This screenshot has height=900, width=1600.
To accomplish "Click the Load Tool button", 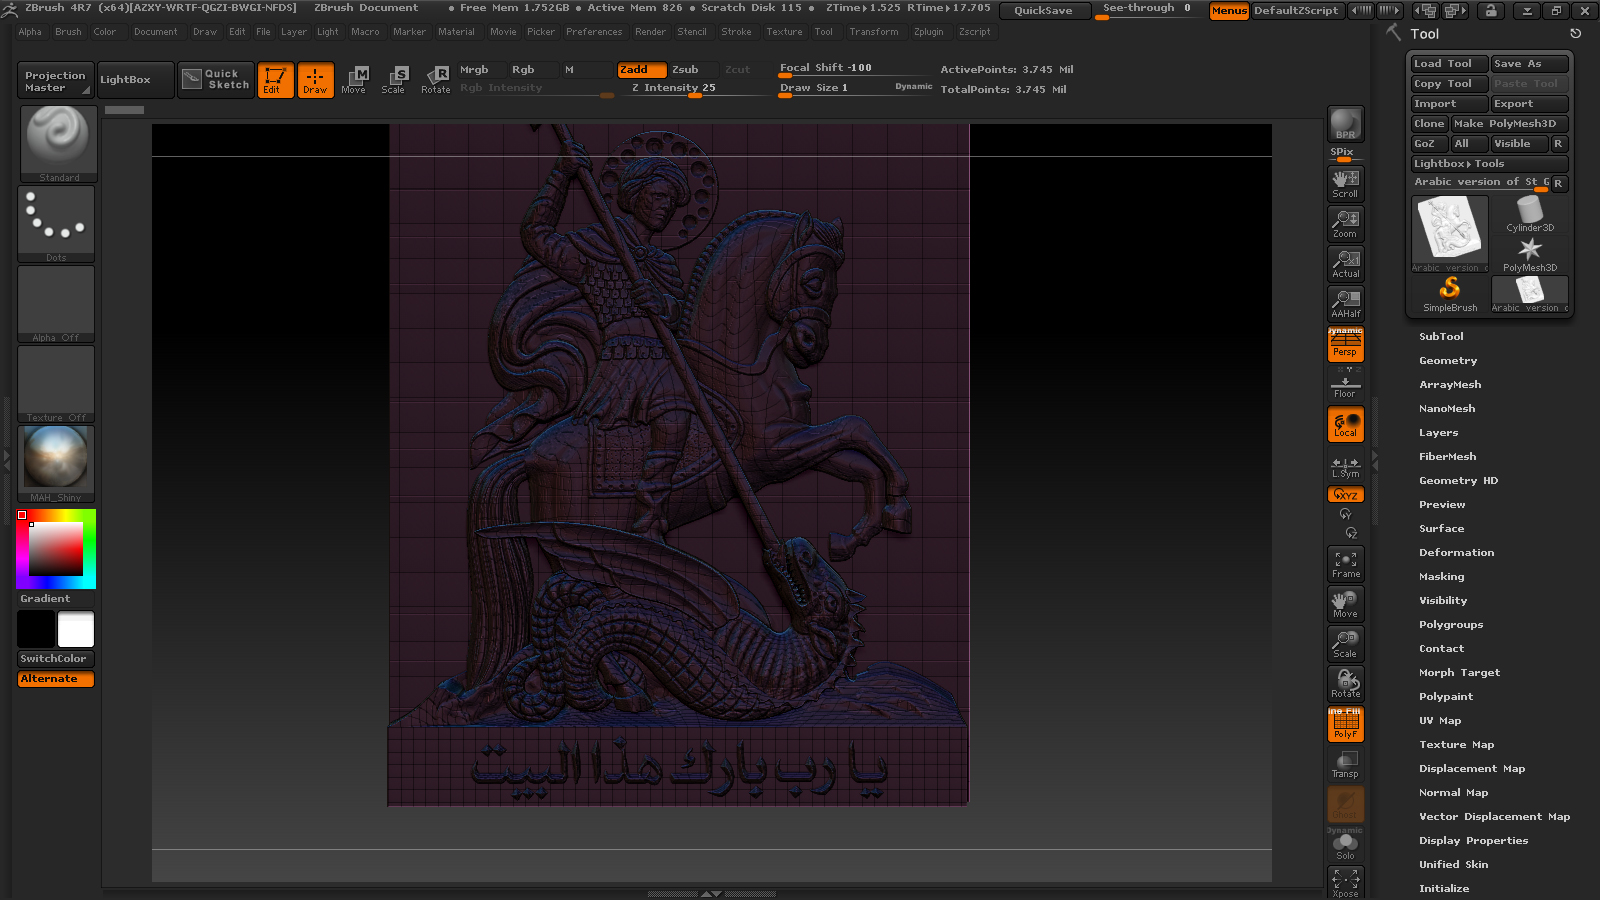I will [1448, 64].
